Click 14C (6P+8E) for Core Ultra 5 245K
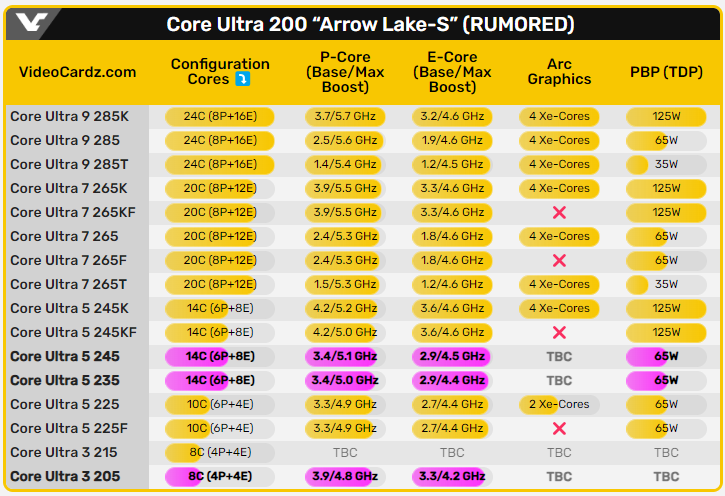This screenshot has height=496, width=725. [220, 308]
